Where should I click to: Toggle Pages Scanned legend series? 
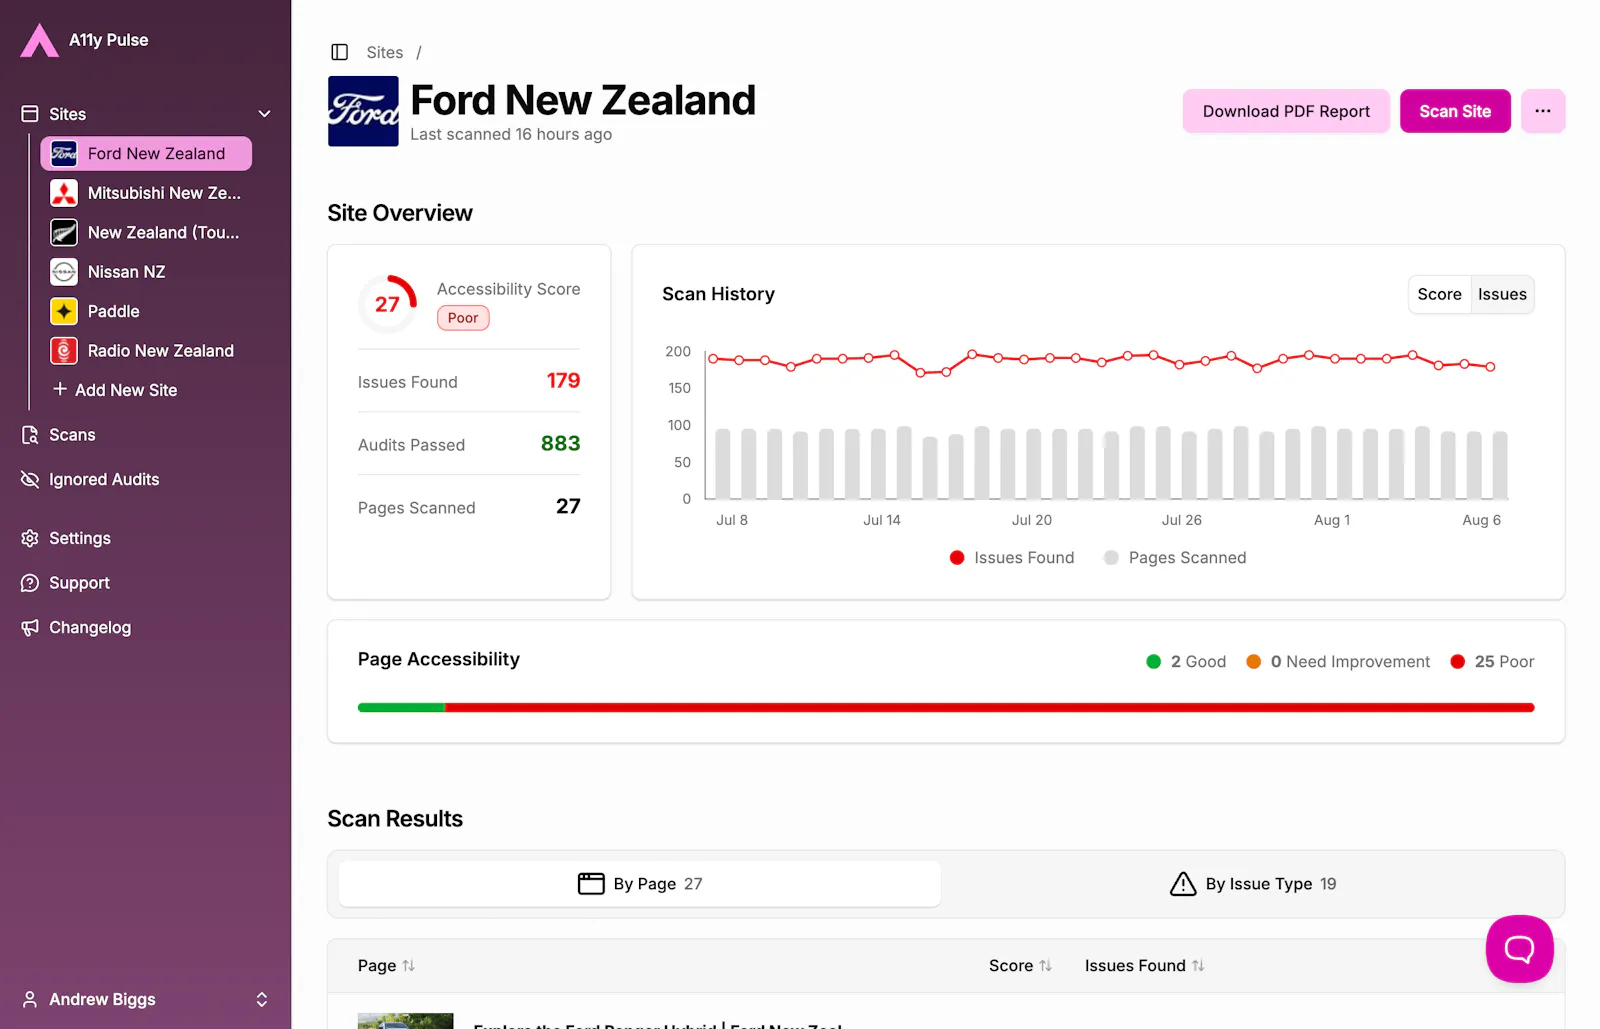(x=1175, y=558)
